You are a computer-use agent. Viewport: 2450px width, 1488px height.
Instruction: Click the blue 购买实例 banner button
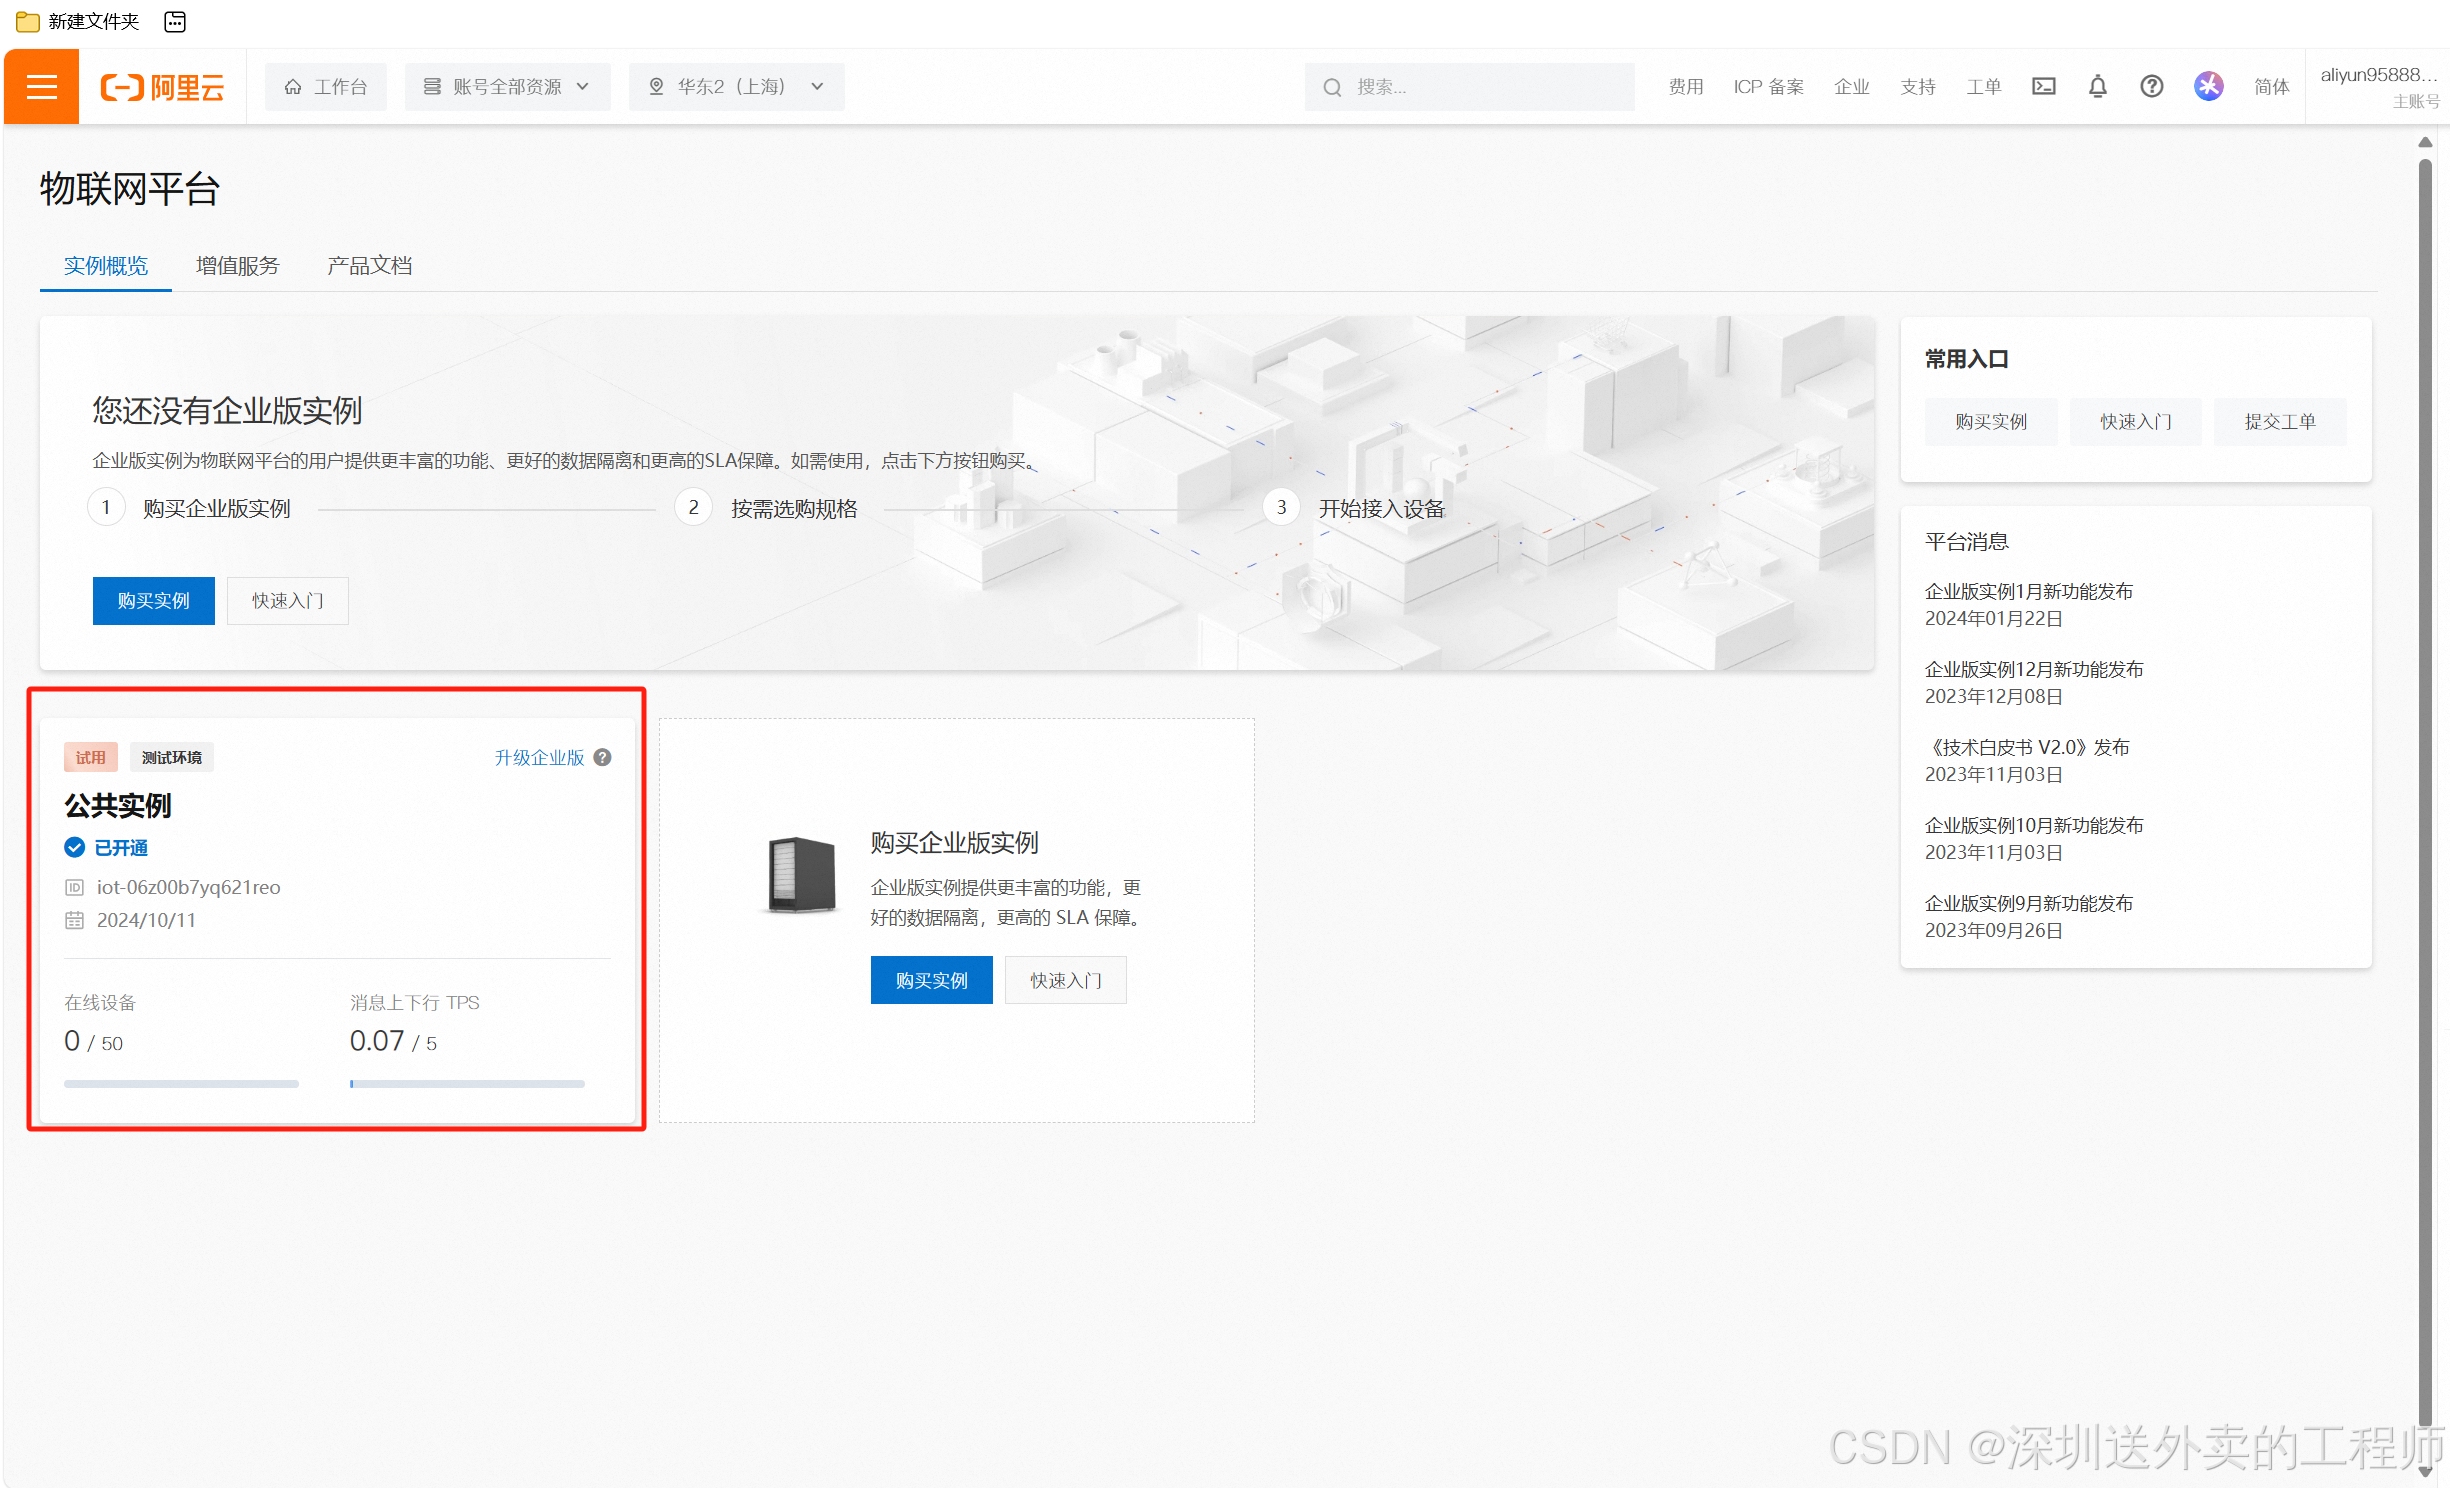[x=153, y=601]
